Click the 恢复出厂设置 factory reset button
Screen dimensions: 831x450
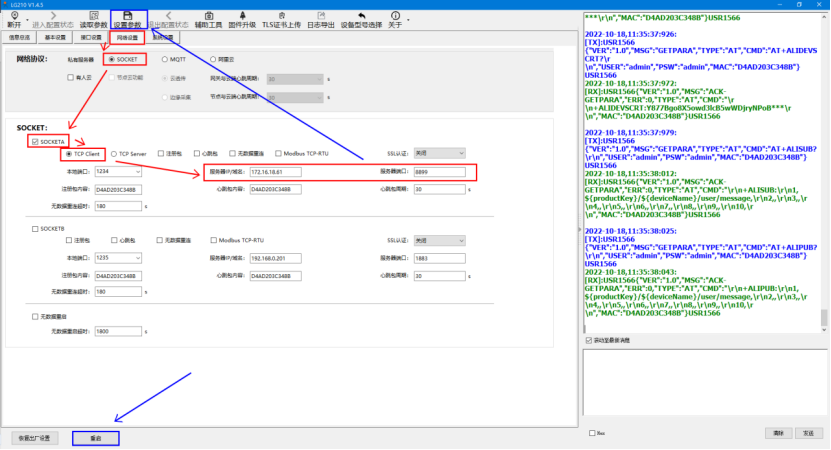coord(36,437)
